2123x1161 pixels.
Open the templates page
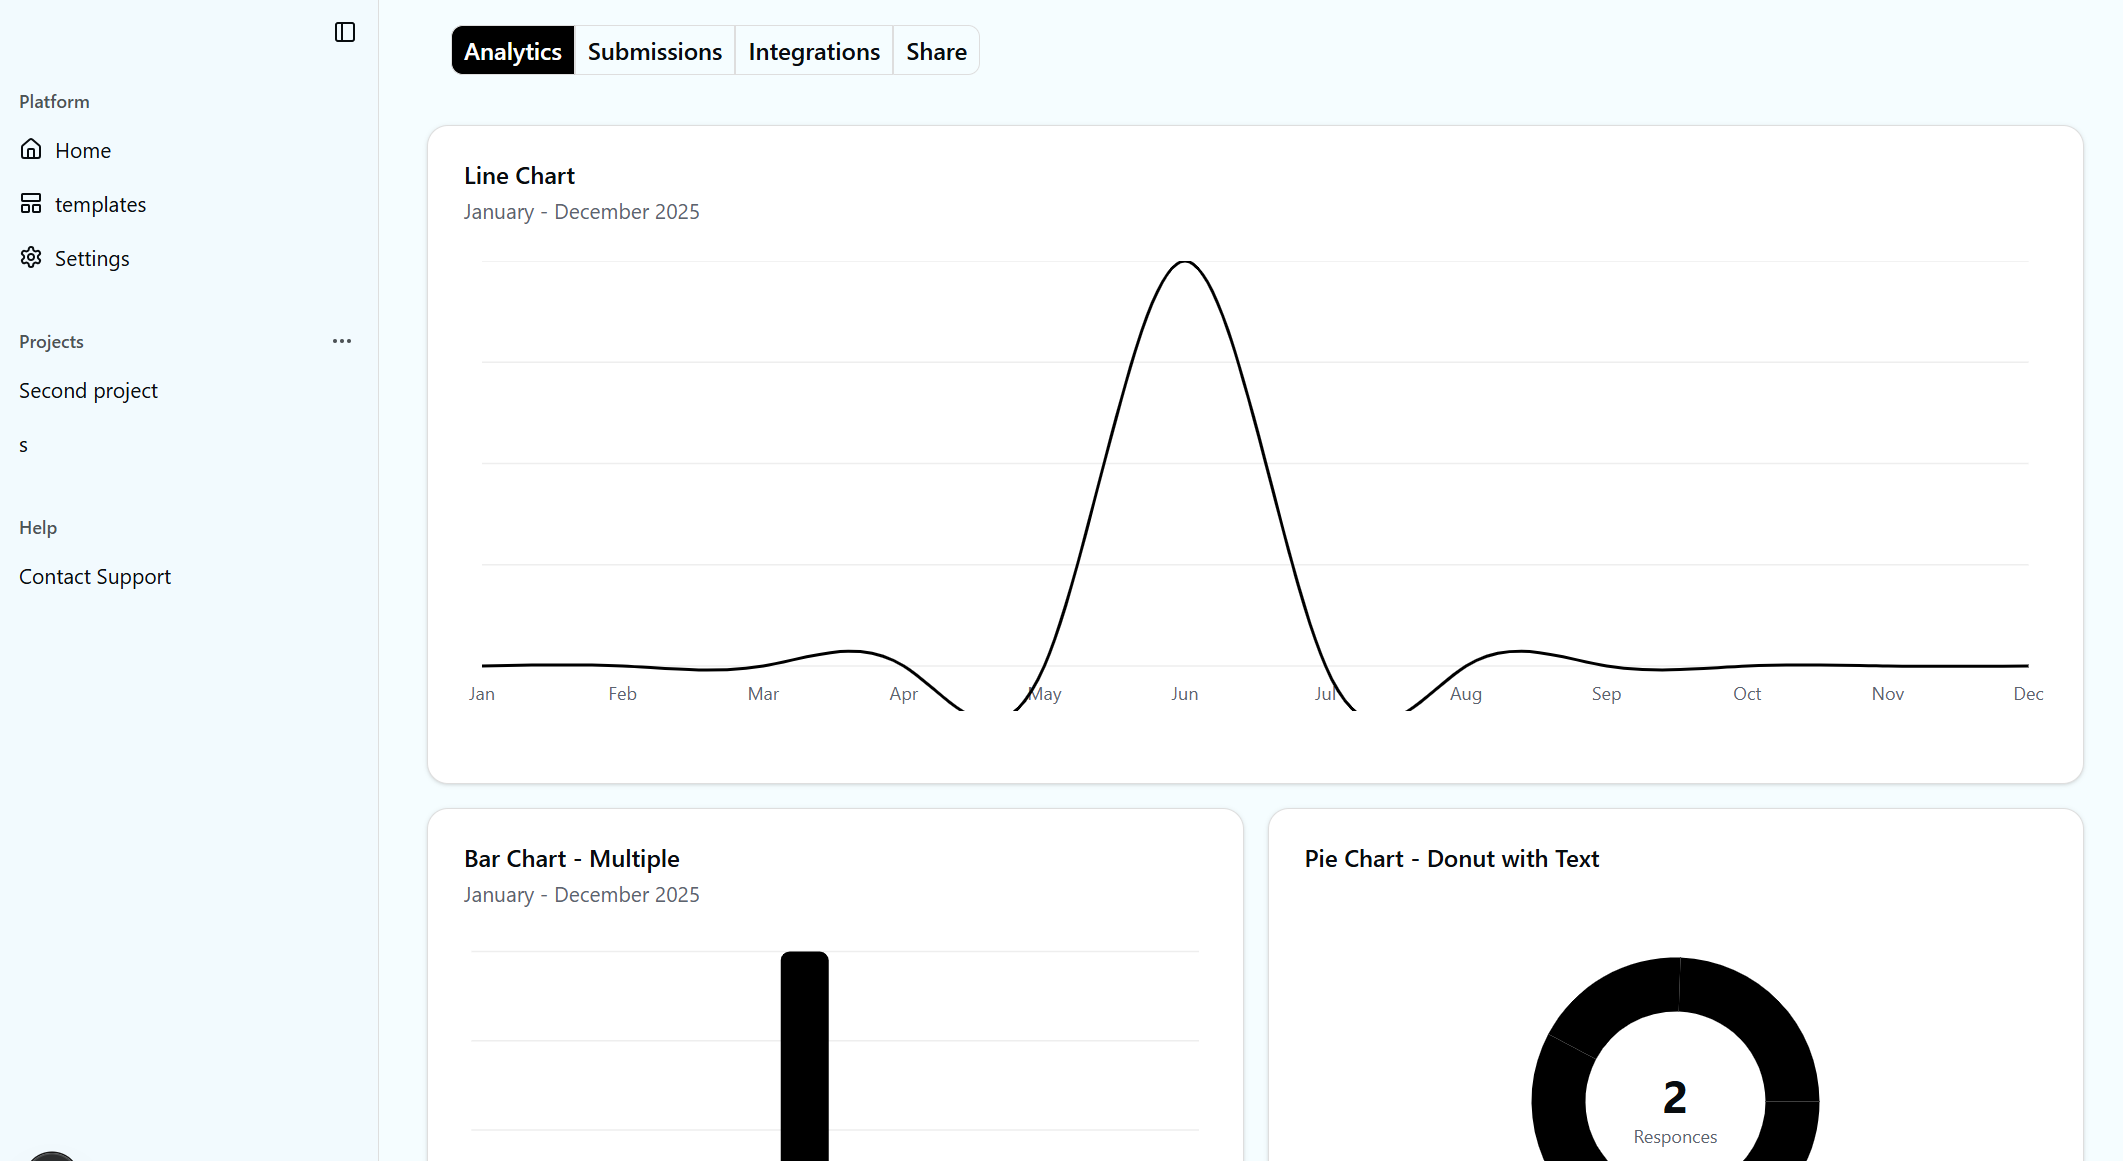(x=100, y=205)
